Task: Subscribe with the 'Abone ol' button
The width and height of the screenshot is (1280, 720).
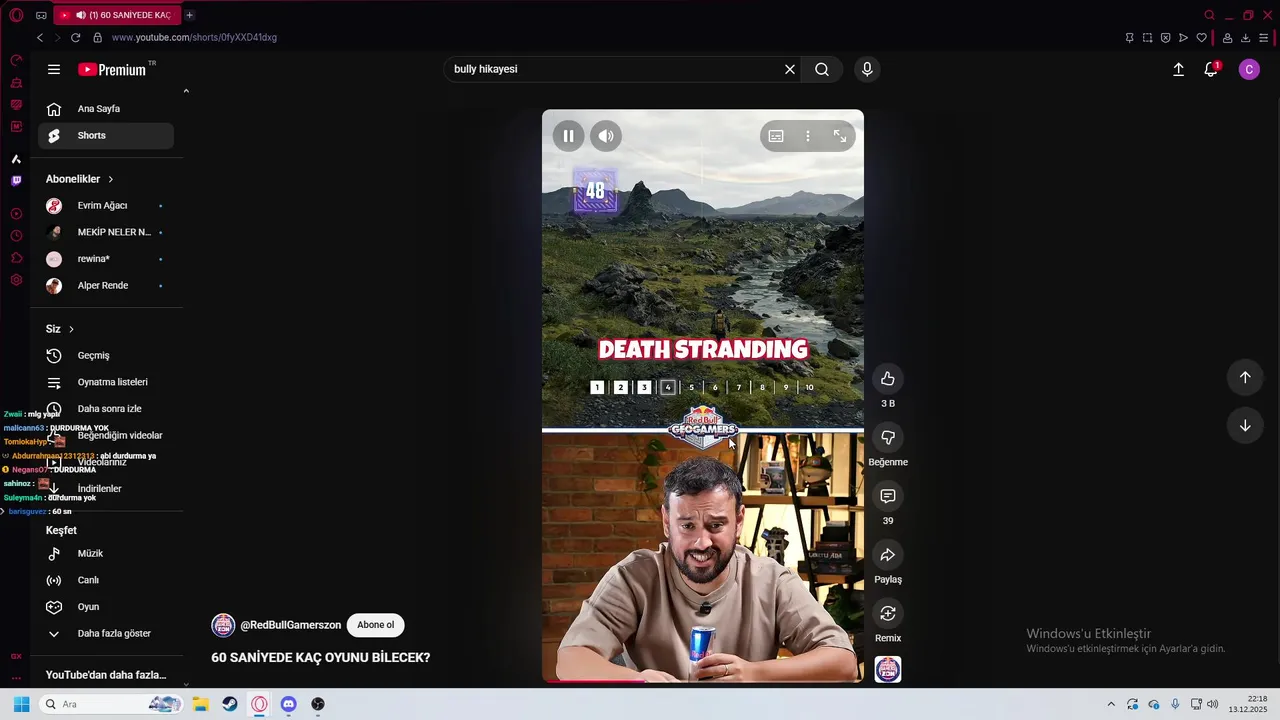Action: pos(376,625)
